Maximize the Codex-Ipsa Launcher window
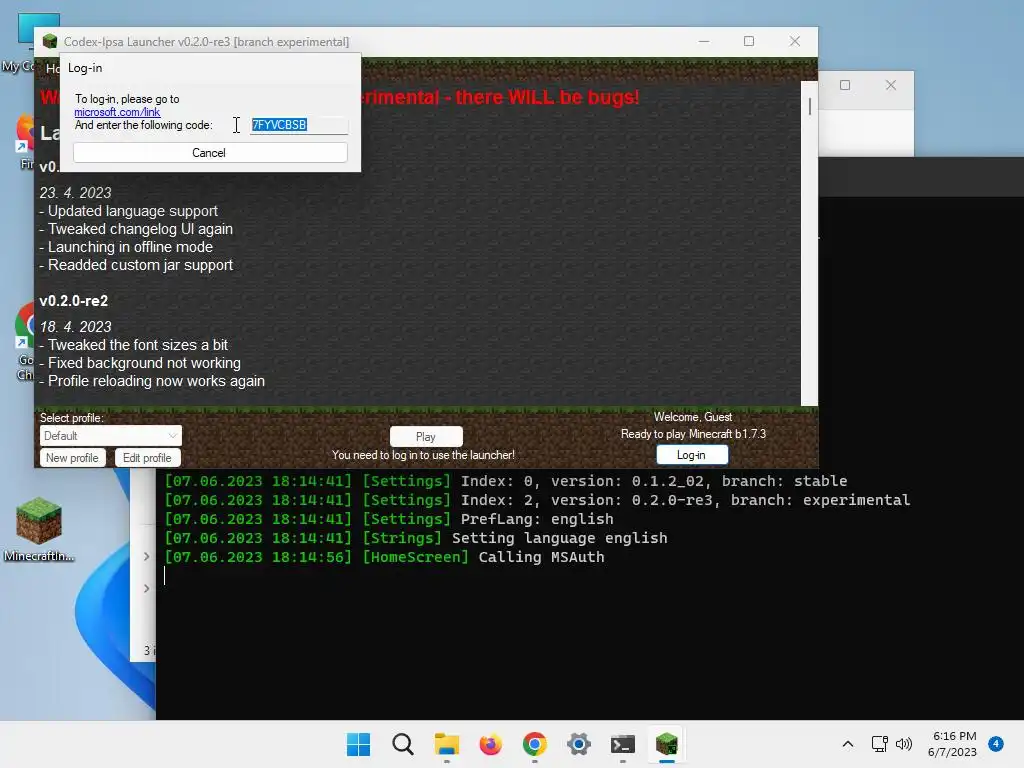1024x768 pixels. (x=749, y=41)
